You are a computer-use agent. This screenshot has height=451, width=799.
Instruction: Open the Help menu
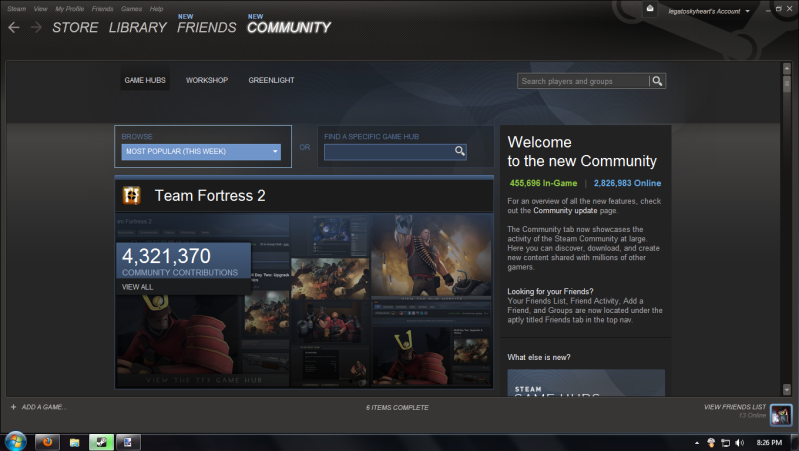[x=156, y=9]
